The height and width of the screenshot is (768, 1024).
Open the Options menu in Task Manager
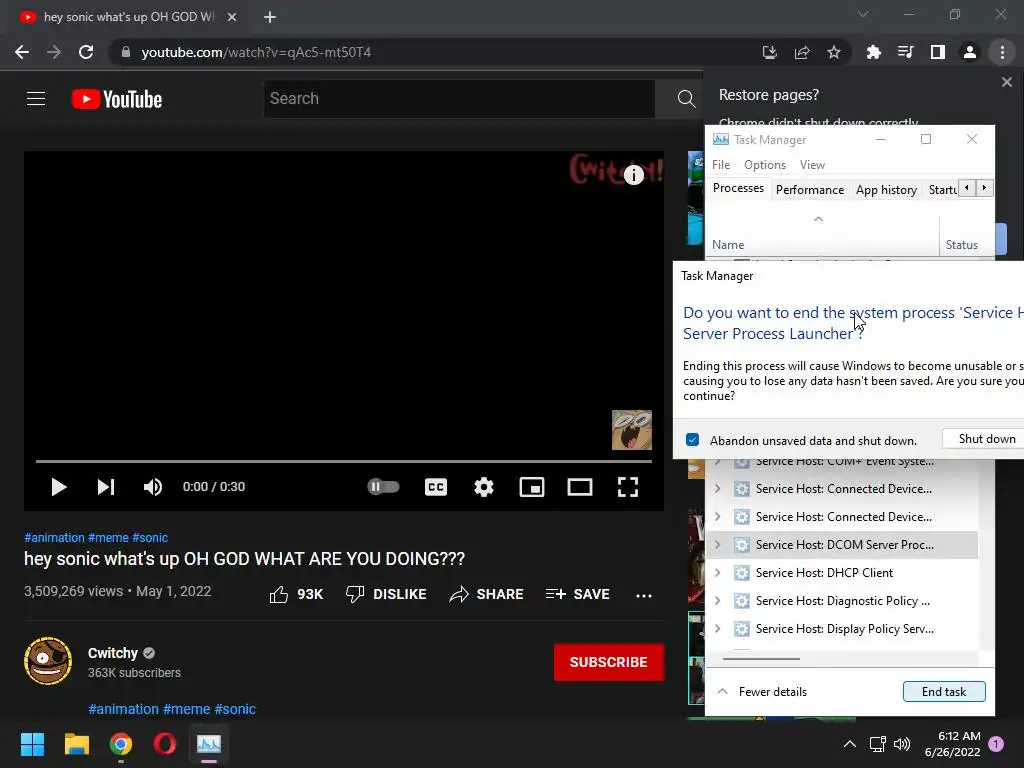point(765,165)
